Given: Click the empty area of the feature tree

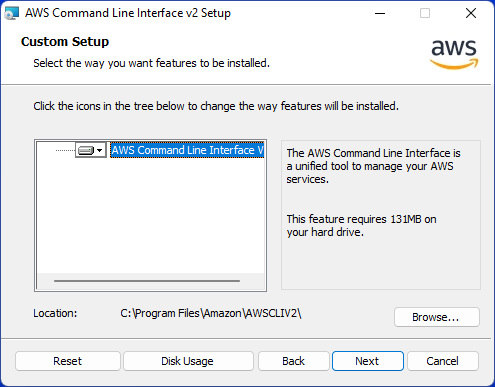Looking at the screenshot, I should coord(151,216).
